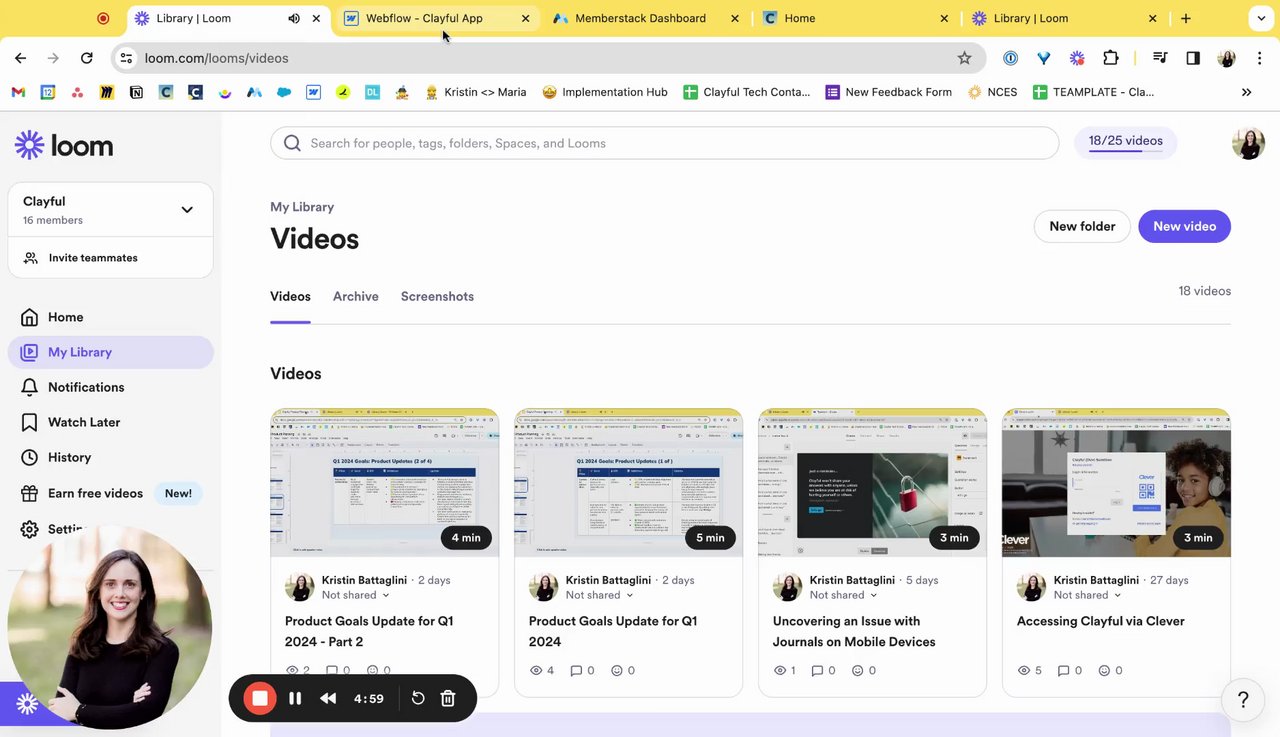Toggle the browser side panel
Image resolution: width=1280 pixels, height=737 pixels.
coord(1193,58)
